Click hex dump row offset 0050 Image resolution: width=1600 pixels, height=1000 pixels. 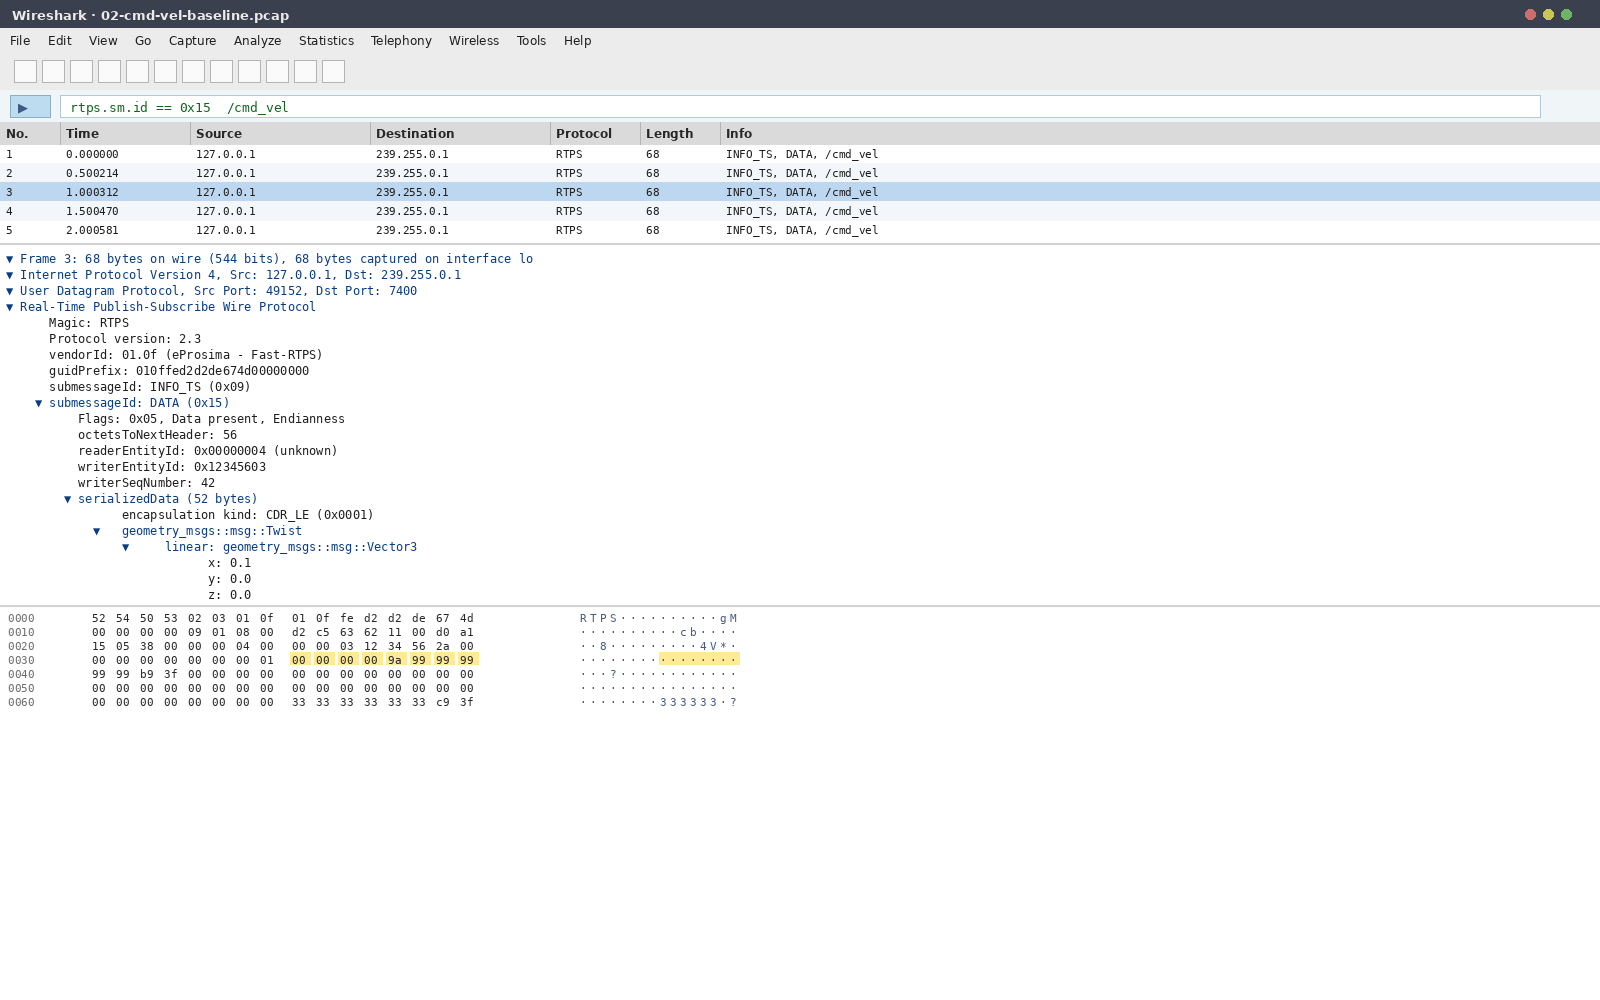pyautogui.click(x=21, y=689)
